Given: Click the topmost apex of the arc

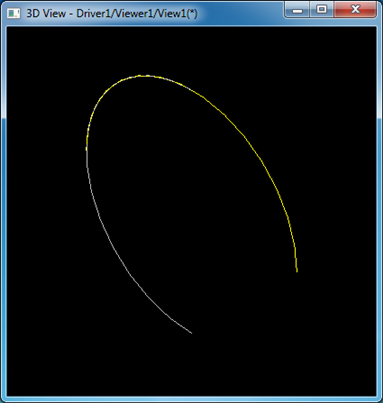Looking at the screenshot, I should click(143, 76).
